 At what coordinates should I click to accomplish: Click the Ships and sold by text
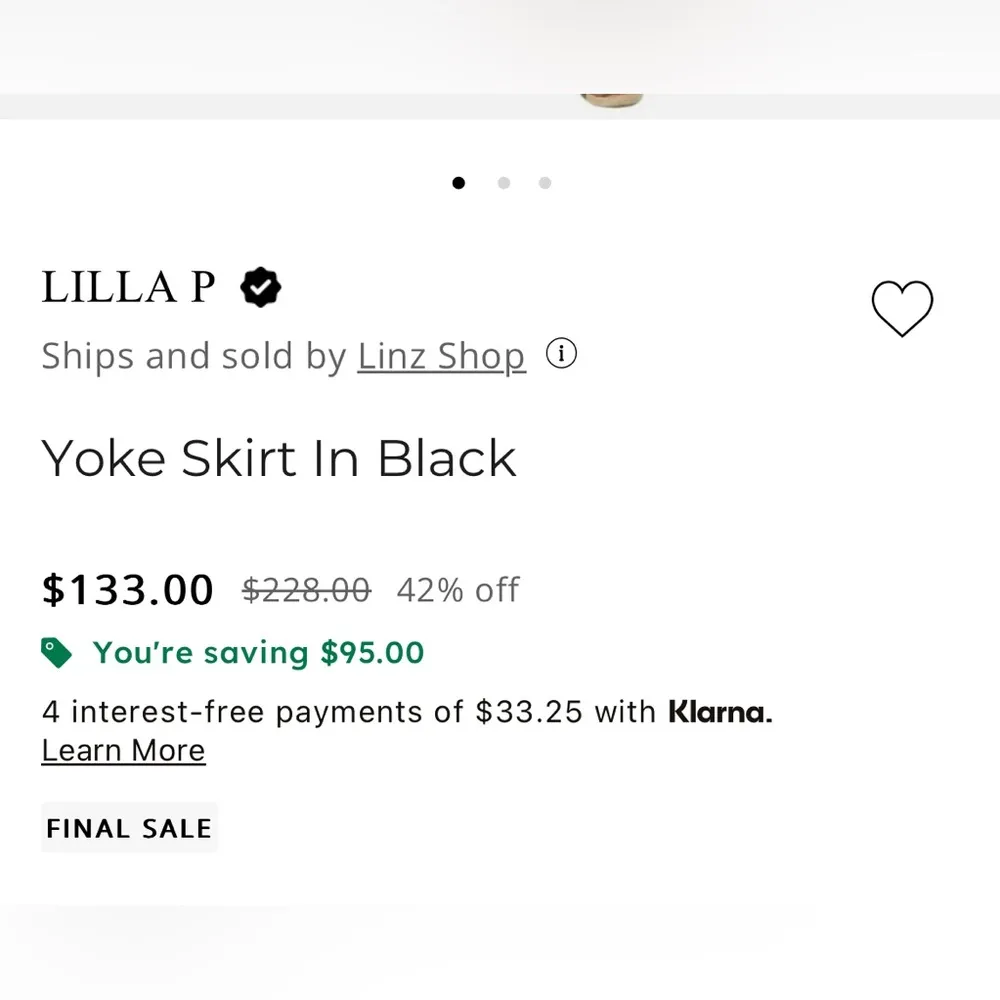coord(195,355)
